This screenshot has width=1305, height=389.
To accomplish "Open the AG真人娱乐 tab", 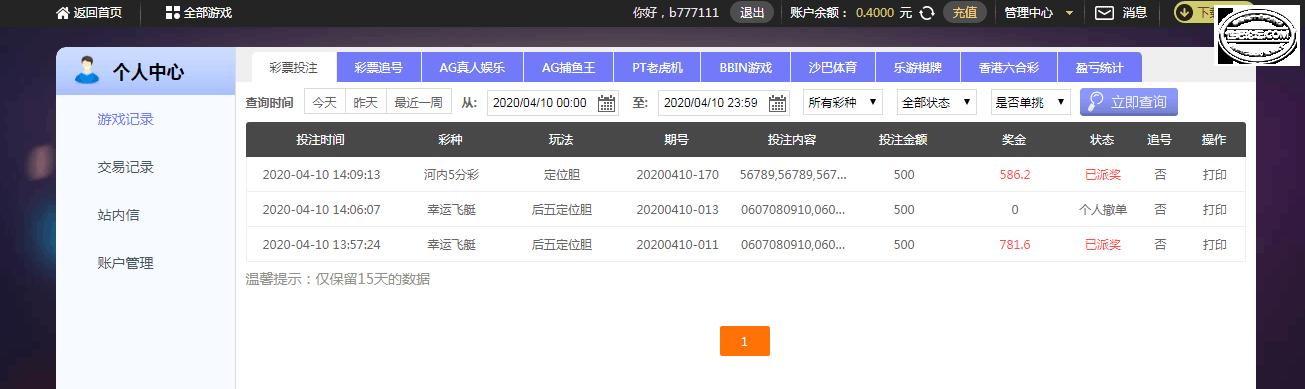I will pos(472,67).
